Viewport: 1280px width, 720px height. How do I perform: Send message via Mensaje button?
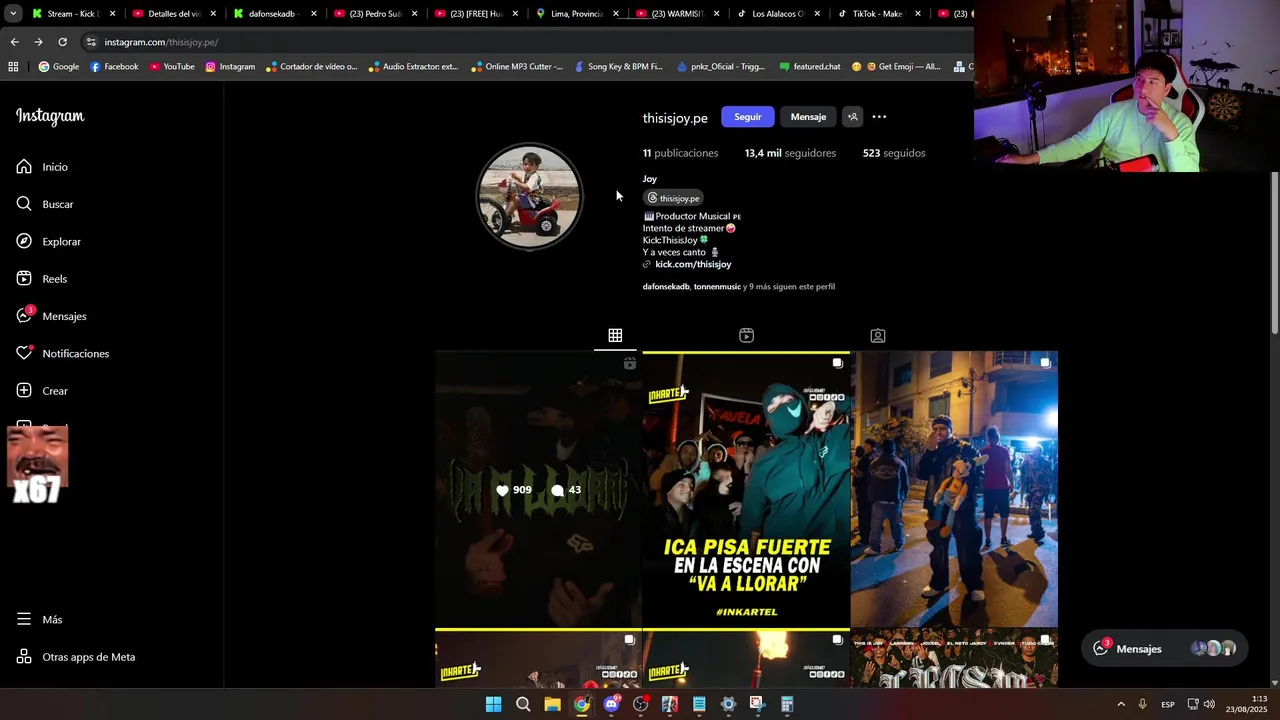[808, 117]
